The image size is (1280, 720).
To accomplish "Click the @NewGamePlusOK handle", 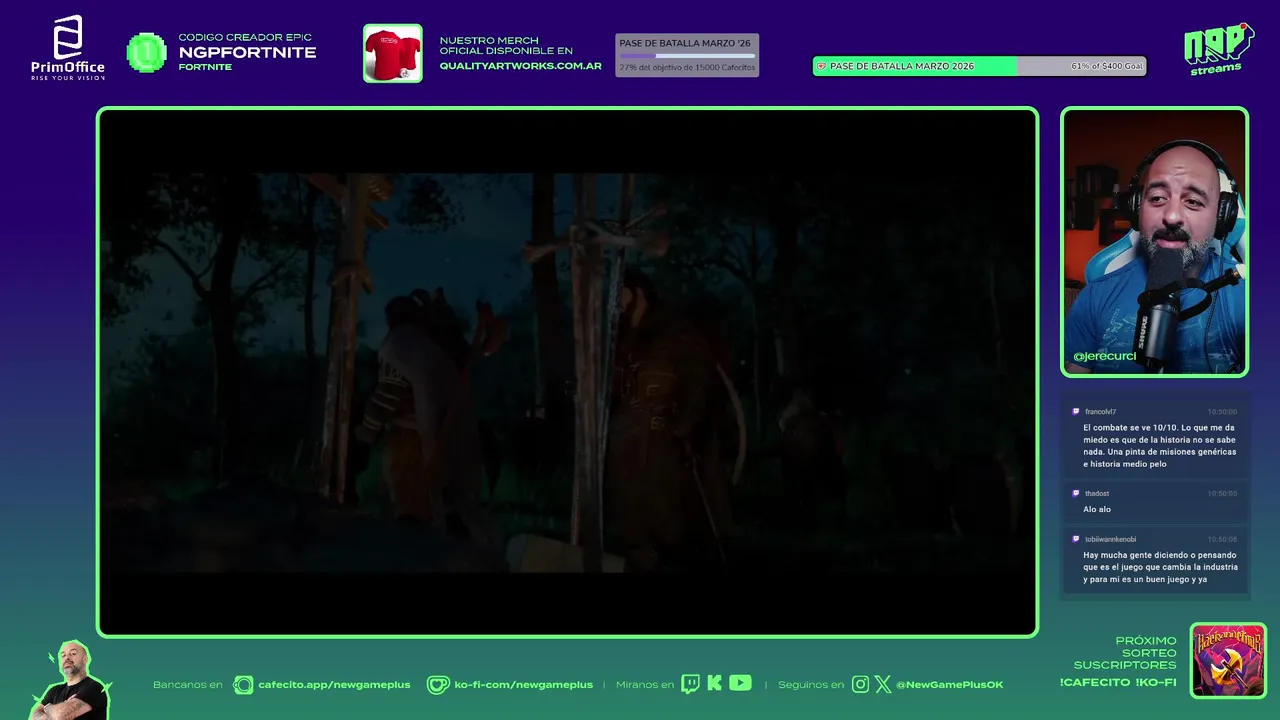I will (x=949, y=685).
